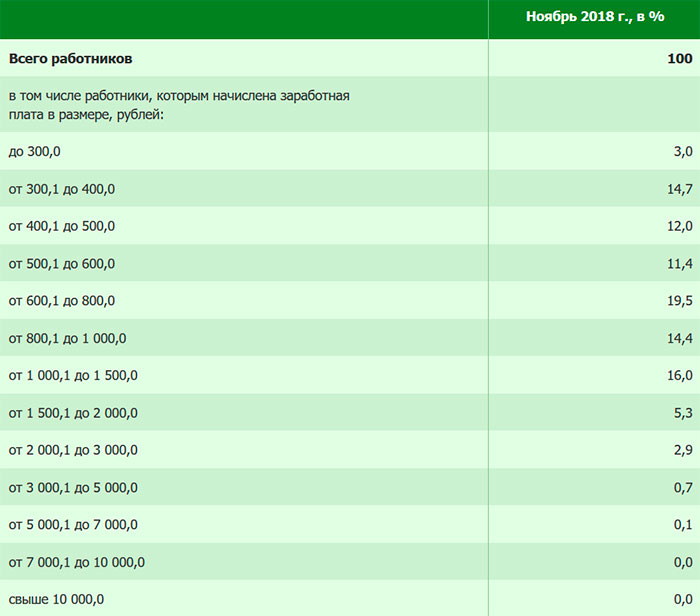700x616 pixels.
Task: Select the "Всего работников" row label
Action: coord(70,59)
